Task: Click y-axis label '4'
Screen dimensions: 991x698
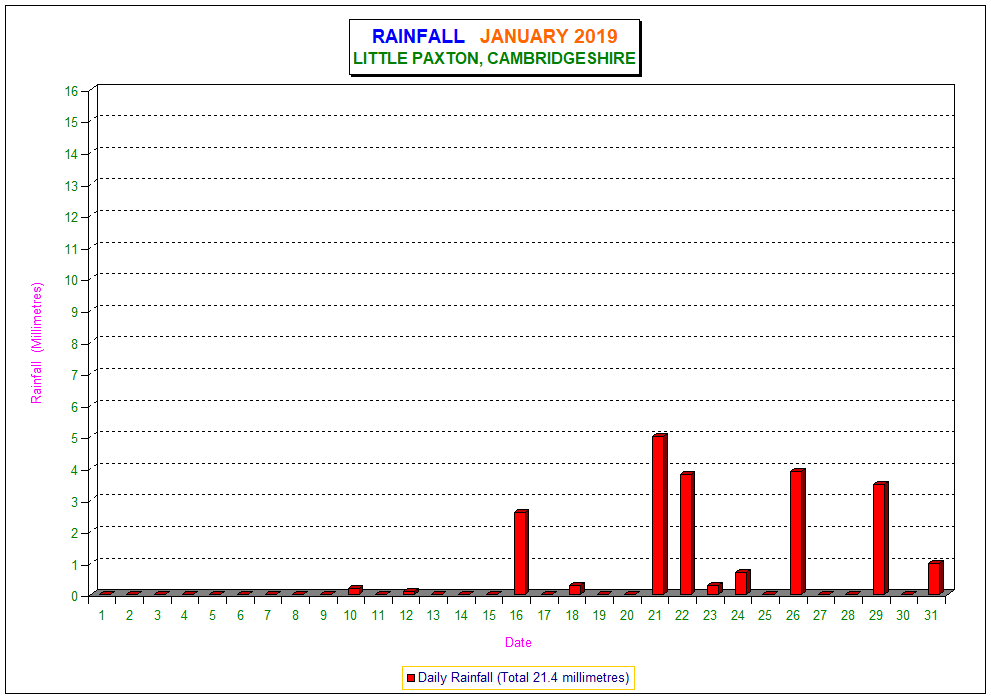Action: [x=75, y=470]
